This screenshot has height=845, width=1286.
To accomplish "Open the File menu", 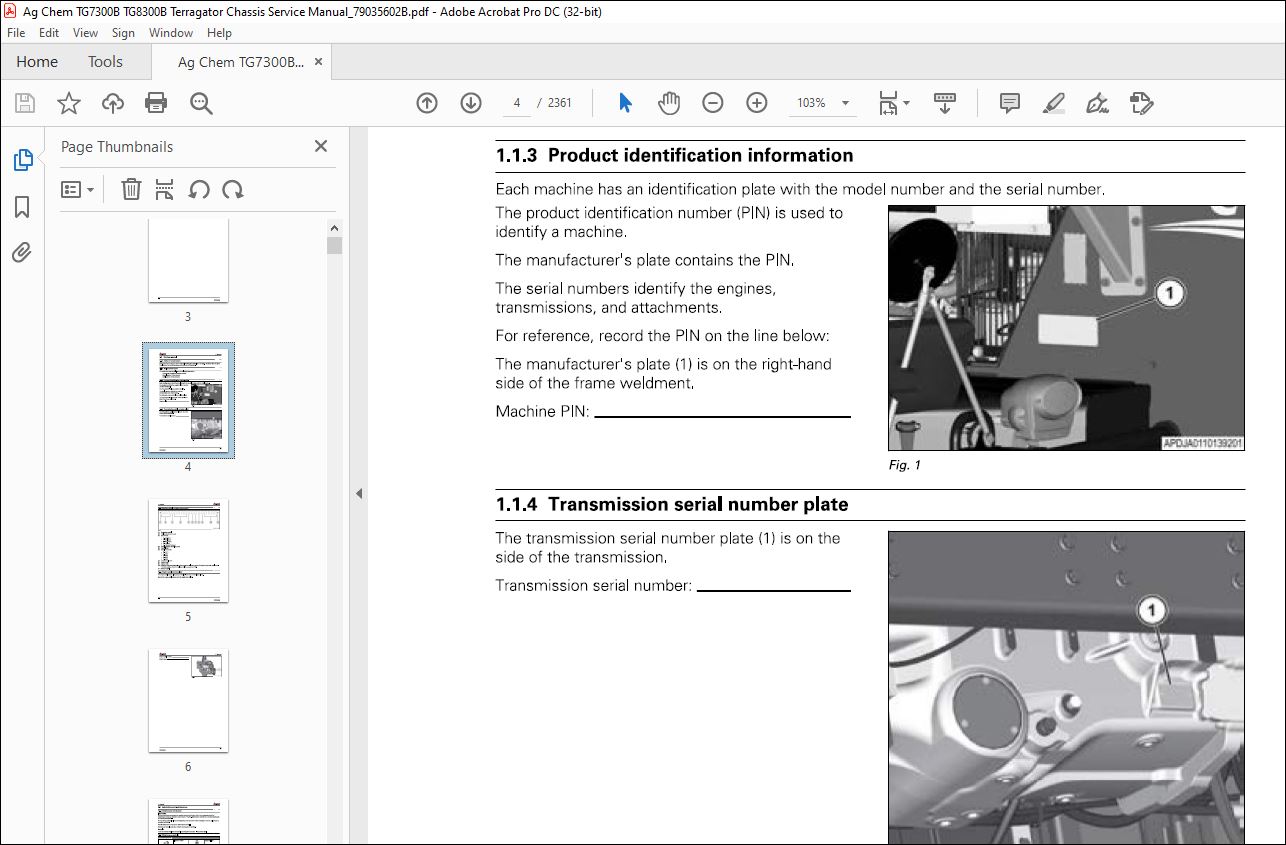I will point(17,33).
